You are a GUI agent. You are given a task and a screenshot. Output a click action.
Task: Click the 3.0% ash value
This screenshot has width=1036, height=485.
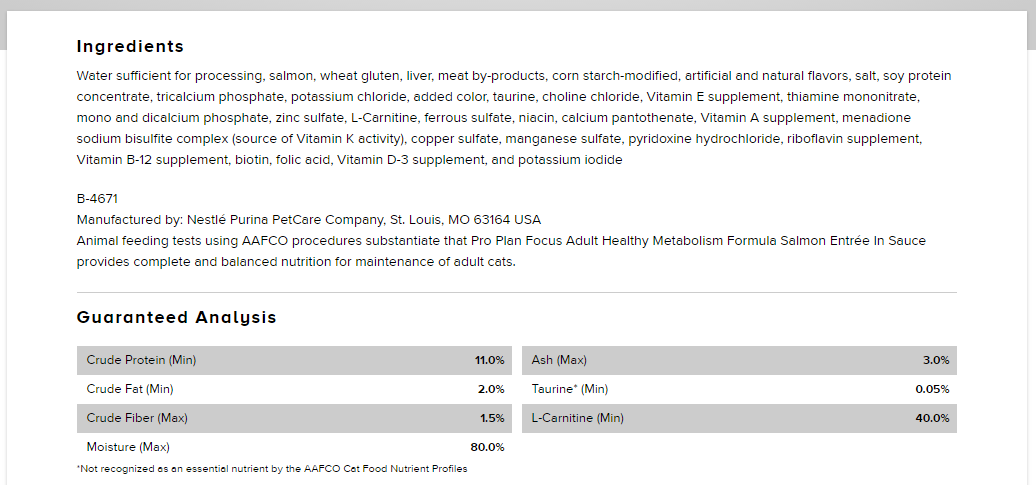[936, 360]
